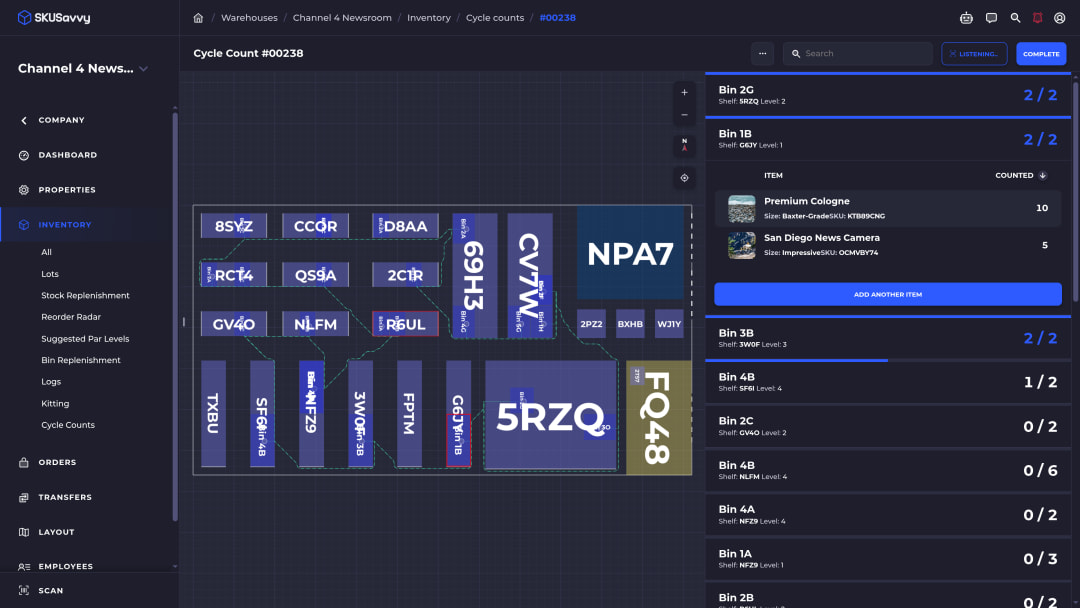Select the NPA7 zone on the map
This screenshot has height=608, width=1080.
630,253
